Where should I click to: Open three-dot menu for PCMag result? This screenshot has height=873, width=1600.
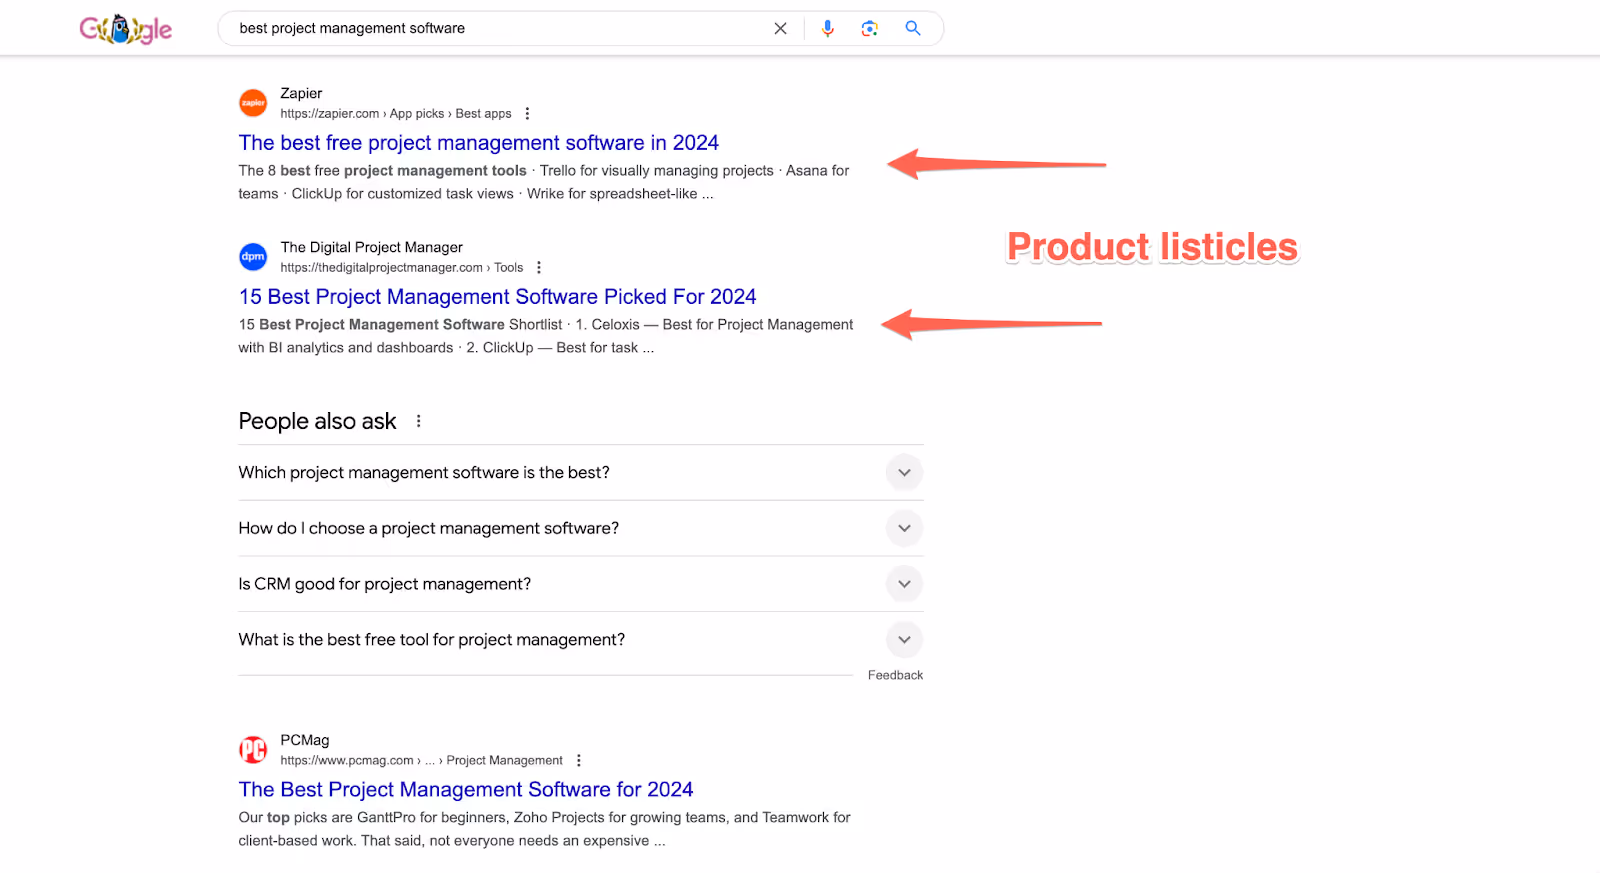coord(578,761)
